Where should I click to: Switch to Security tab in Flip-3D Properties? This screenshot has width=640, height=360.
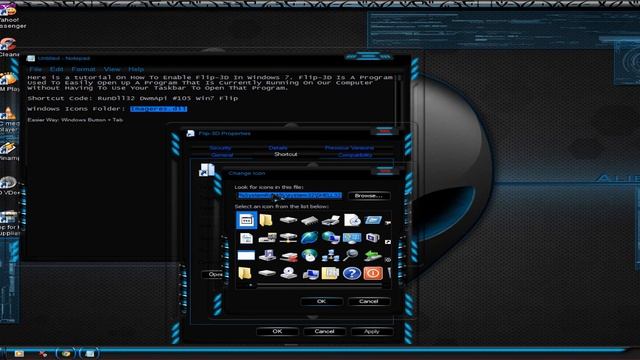click(220, 148)
